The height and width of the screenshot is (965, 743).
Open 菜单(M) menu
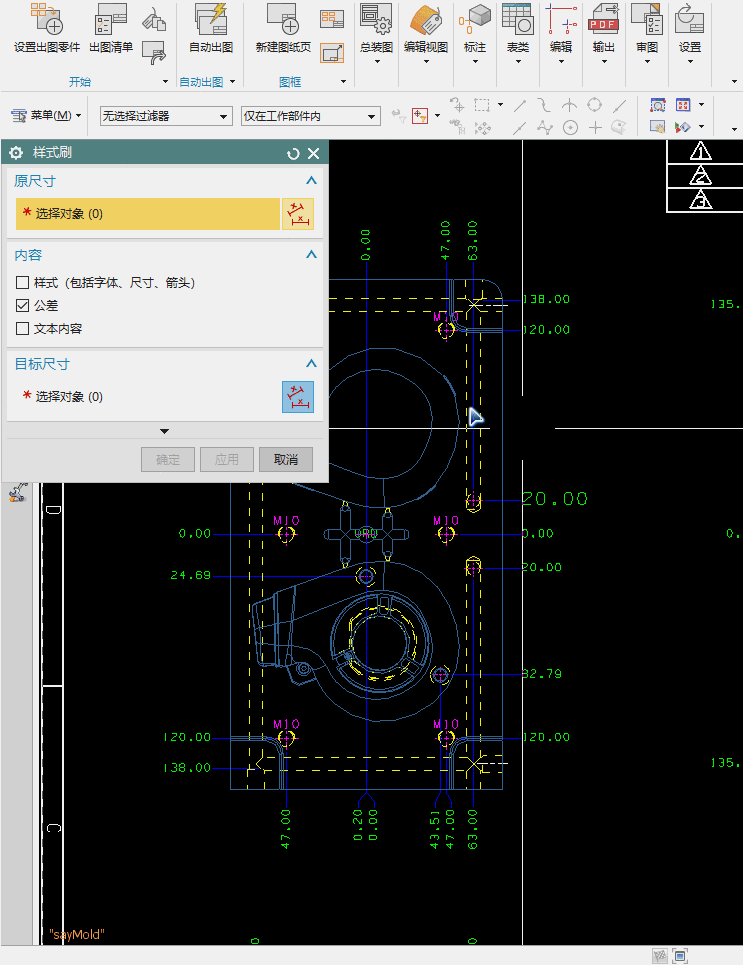(x=47, y=115)
